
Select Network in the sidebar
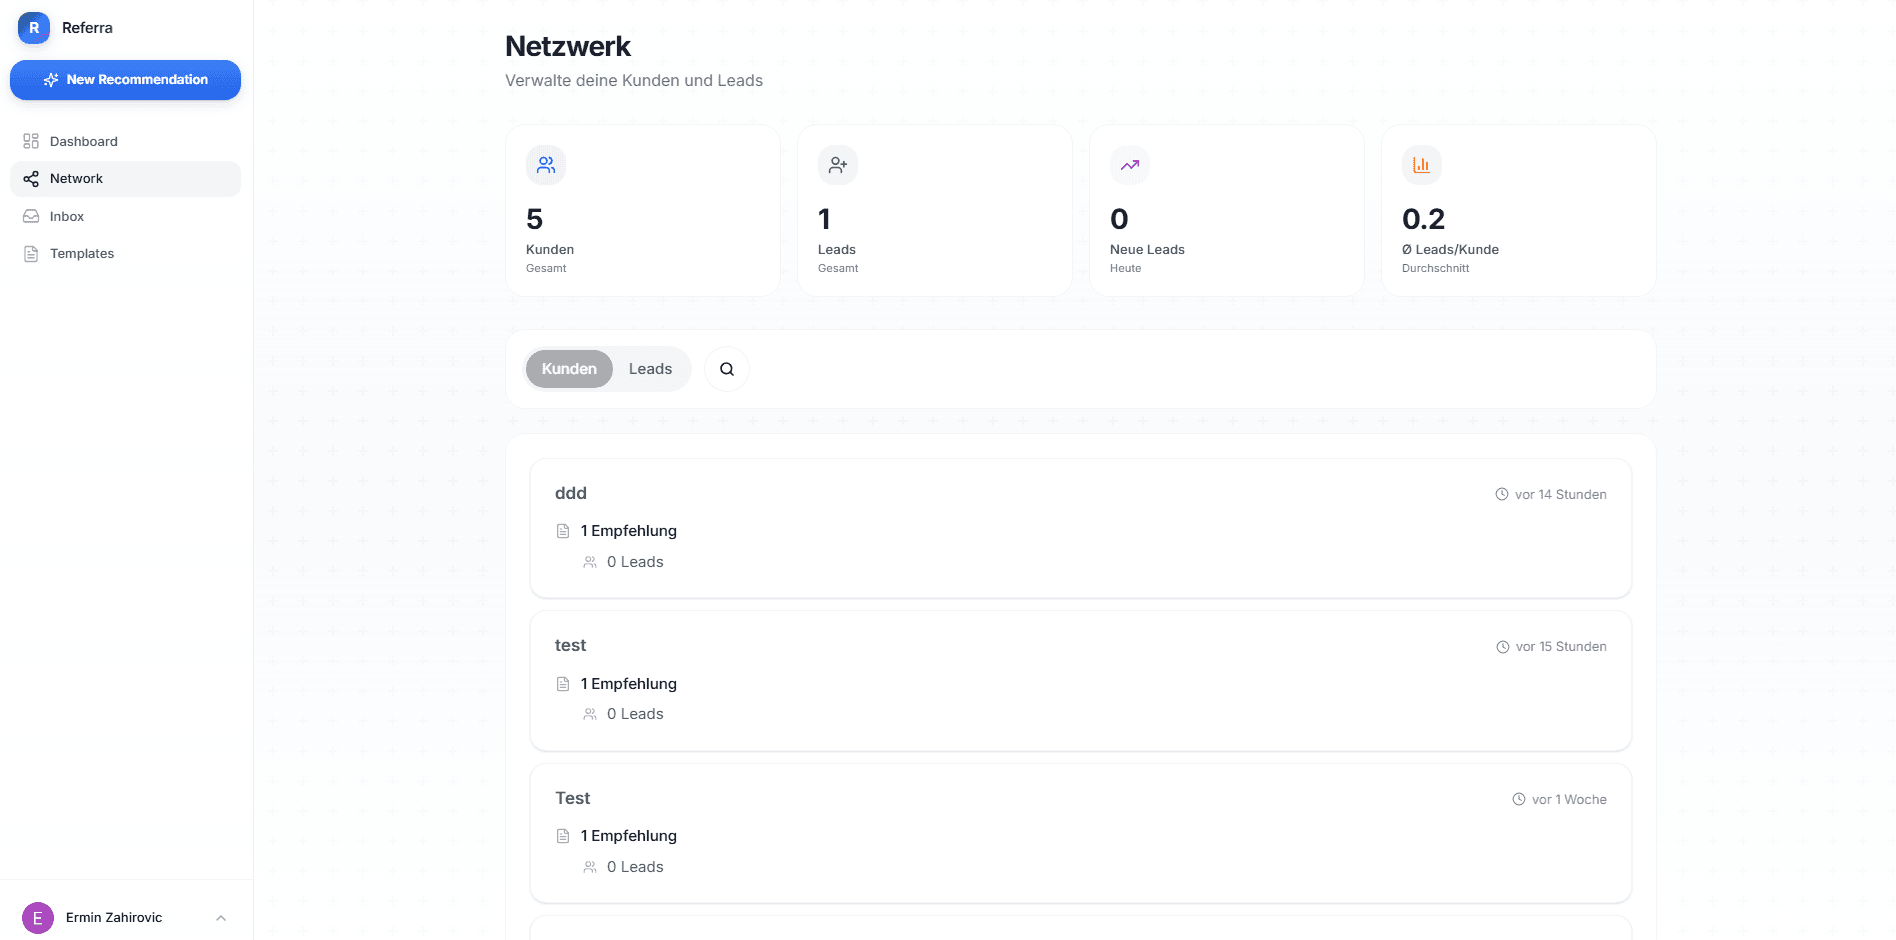125,179
